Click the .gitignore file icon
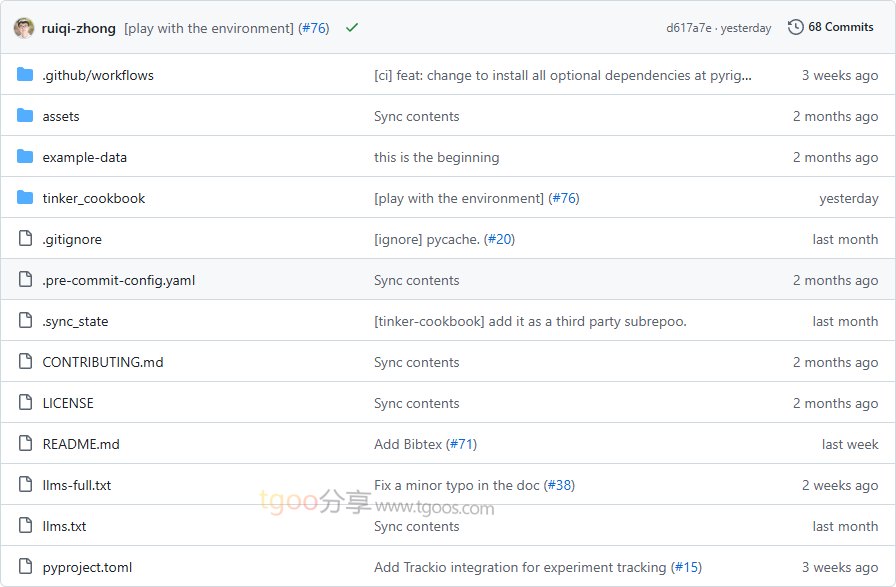 click(25, 239)
